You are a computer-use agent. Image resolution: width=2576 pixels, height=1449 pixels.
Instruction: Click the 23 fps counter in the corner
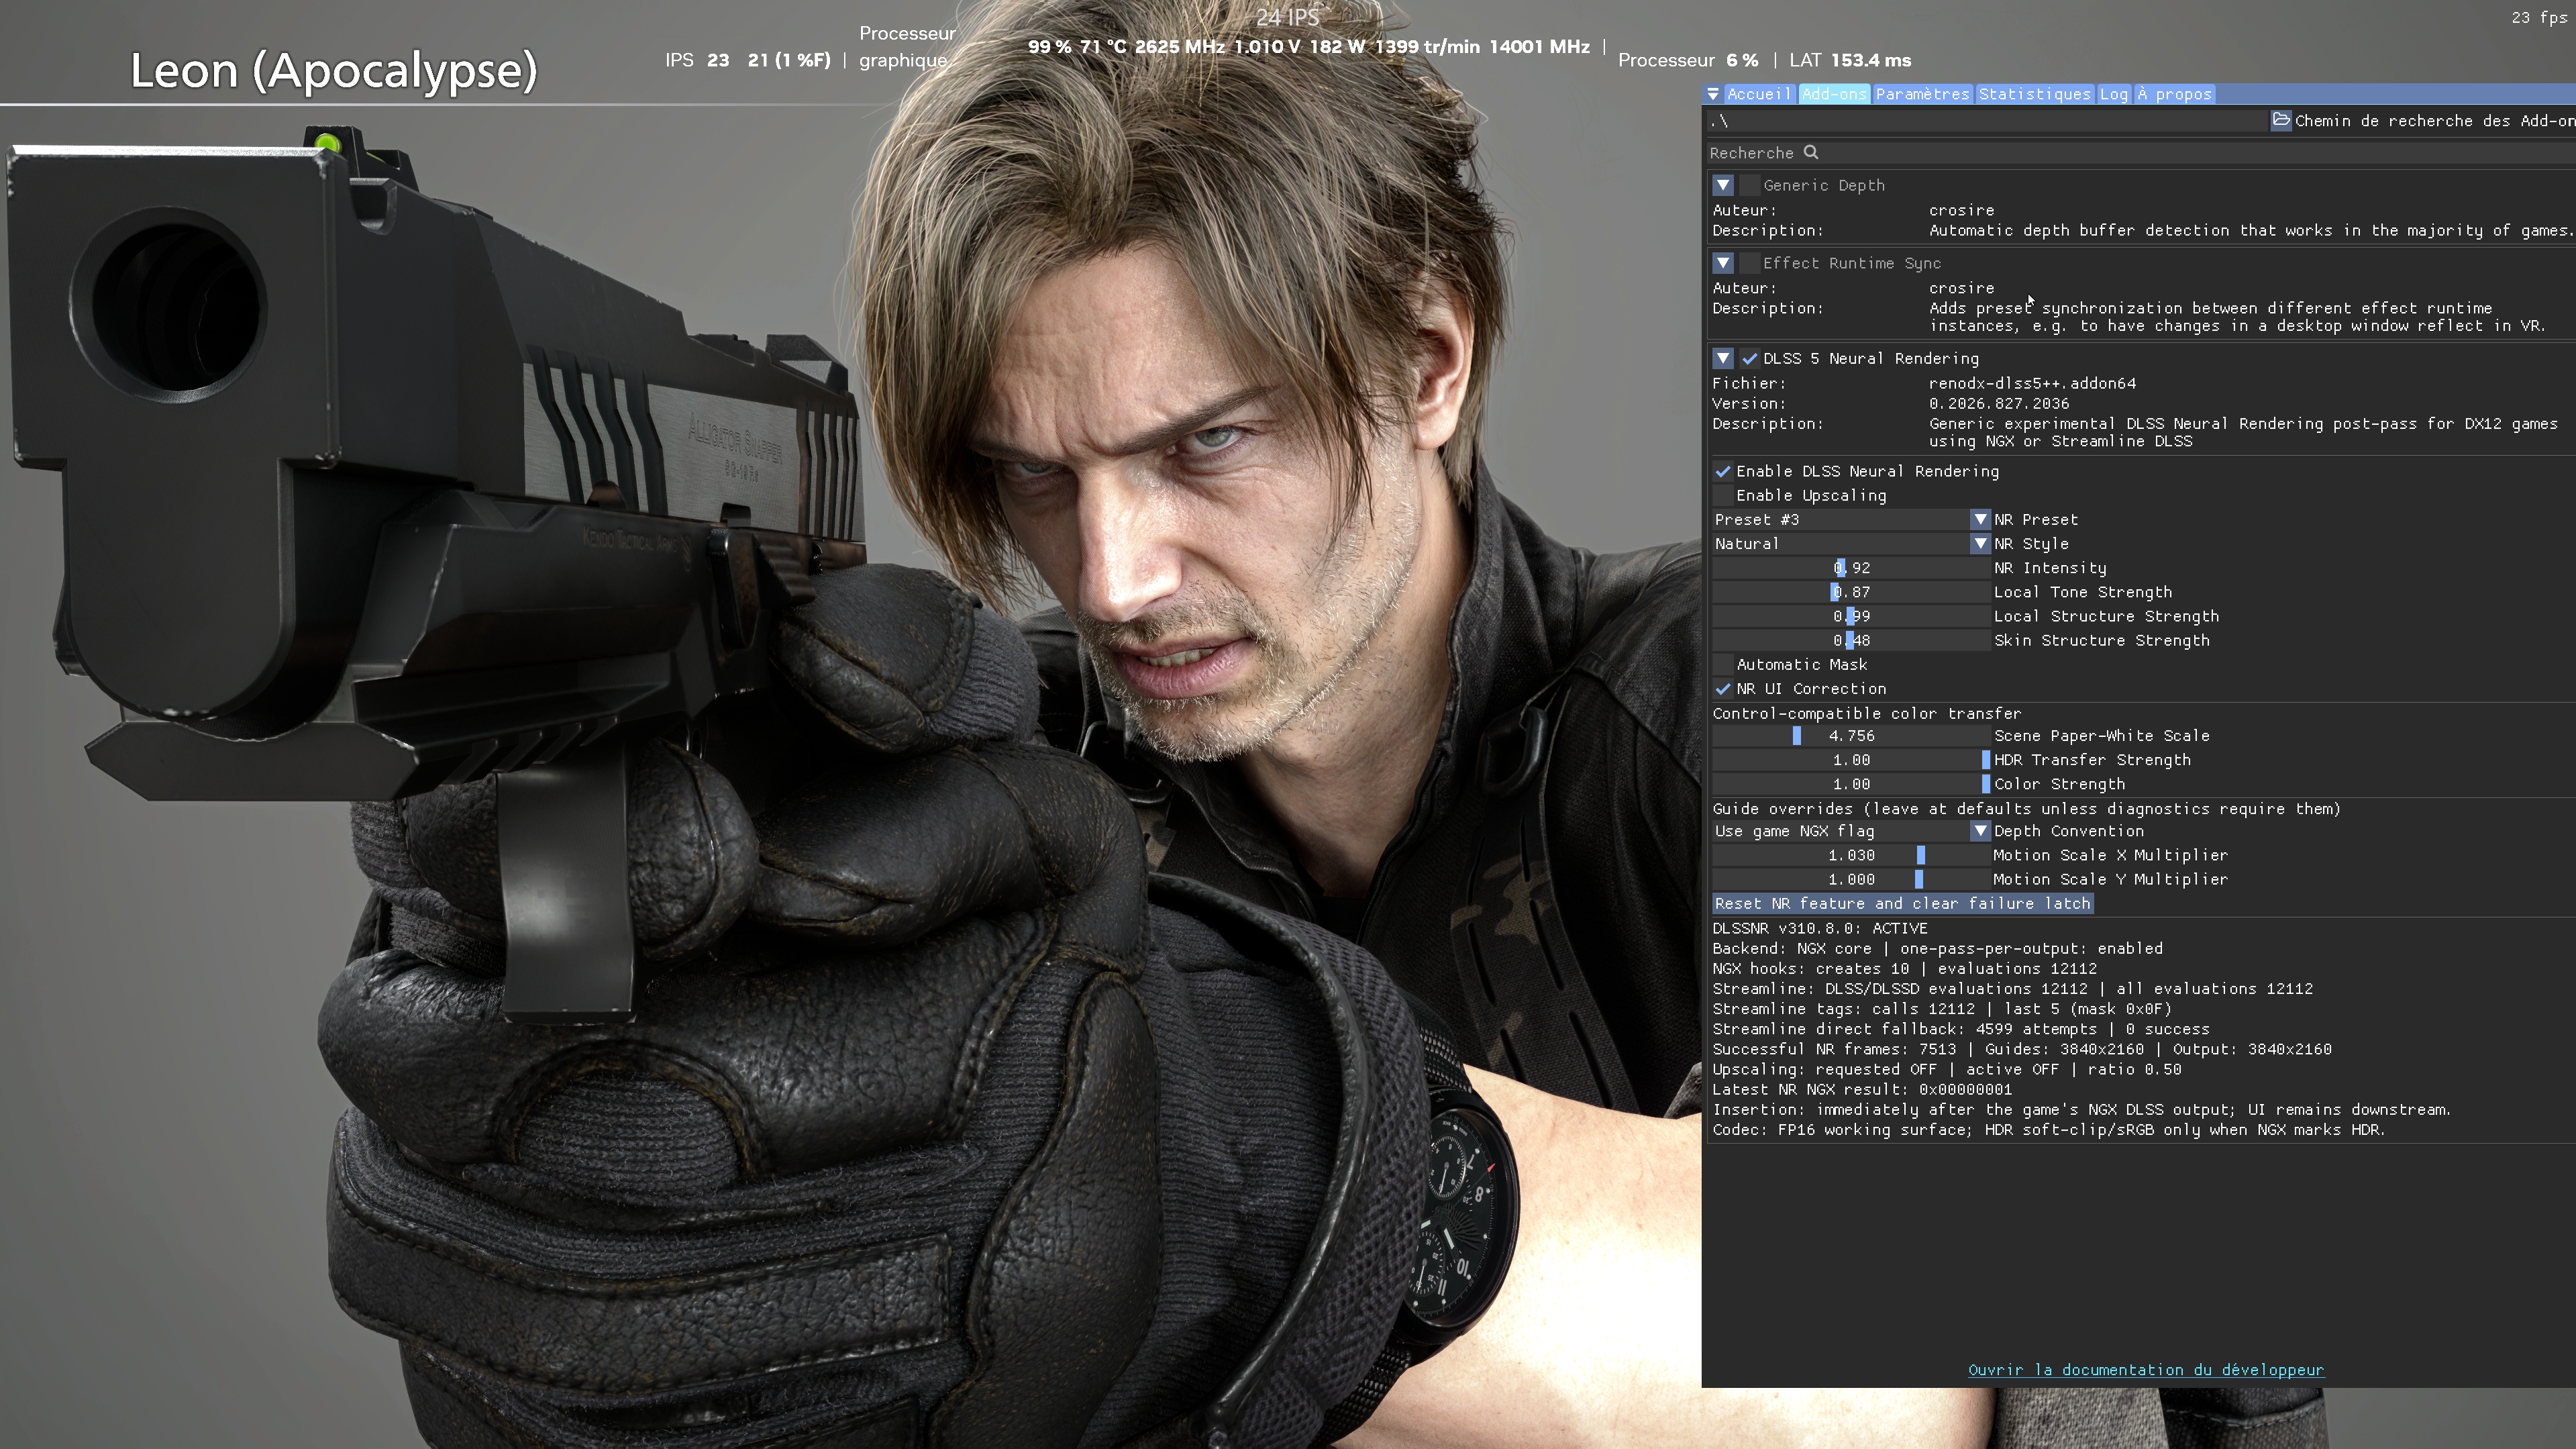(x=2539, y=18)
